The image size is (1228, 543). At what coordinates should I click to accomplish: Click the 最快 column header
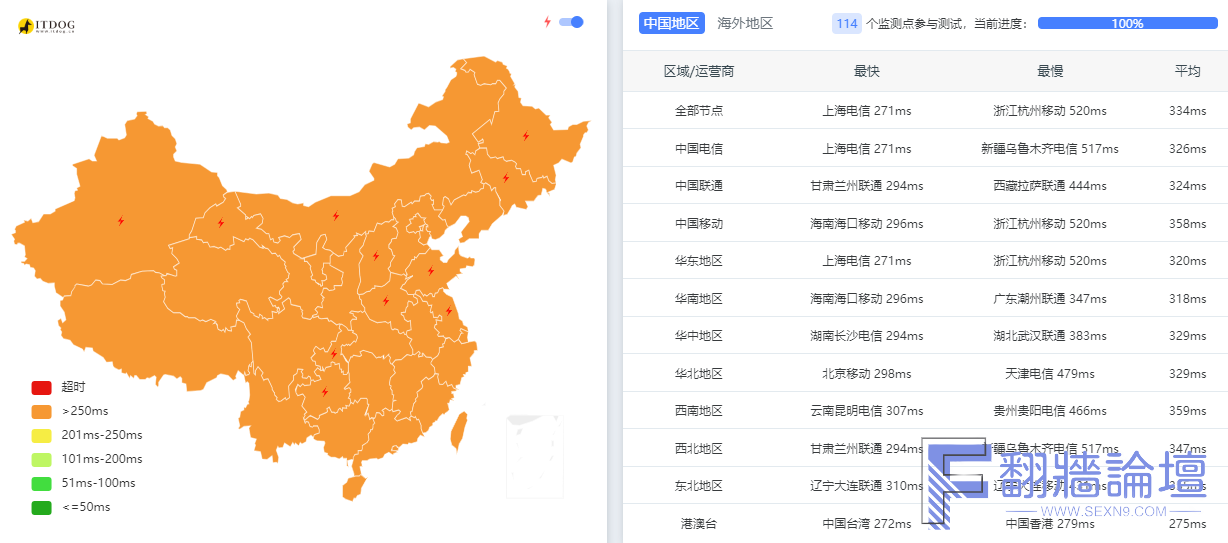pos(867,71)
